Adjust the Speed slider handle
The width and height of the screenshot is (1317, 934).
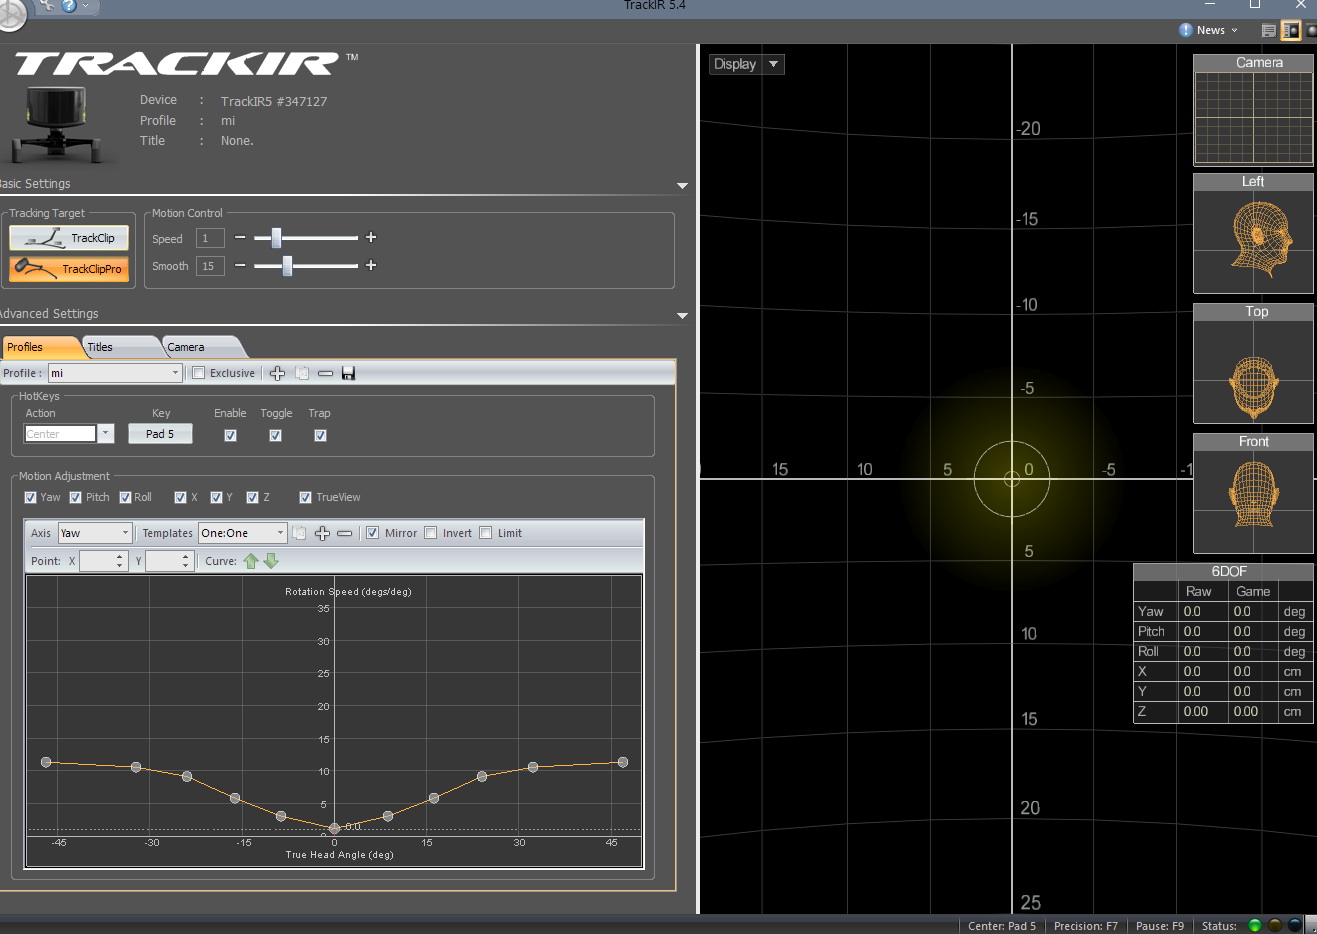click(x=276, y=237)
